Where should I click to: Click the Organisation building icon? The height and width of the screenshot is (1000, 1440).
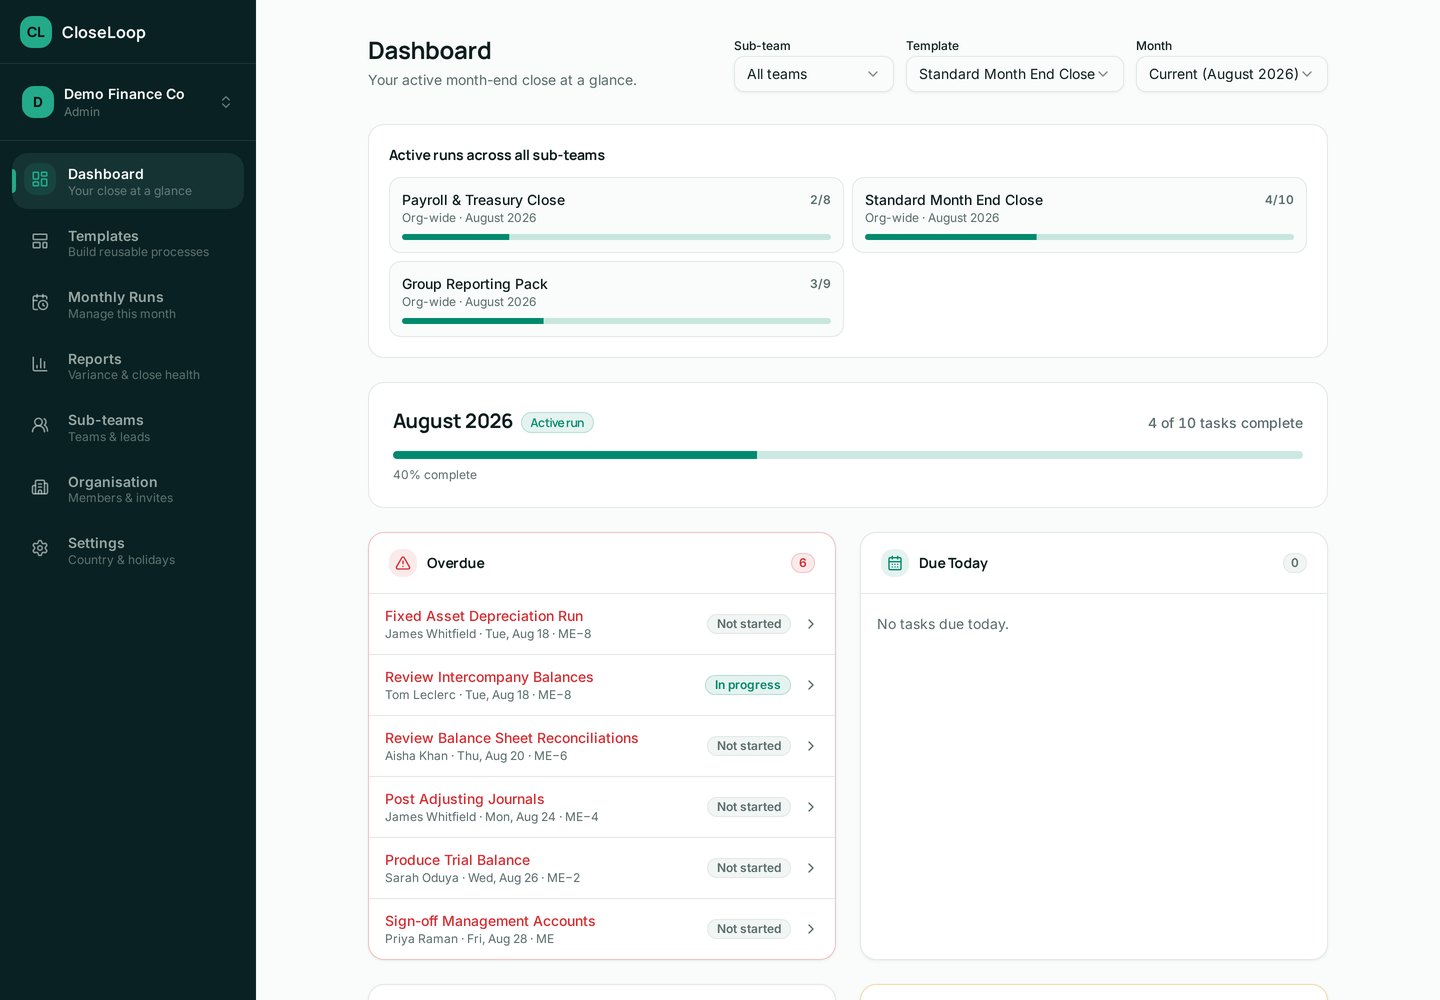(x=40, y=487)
